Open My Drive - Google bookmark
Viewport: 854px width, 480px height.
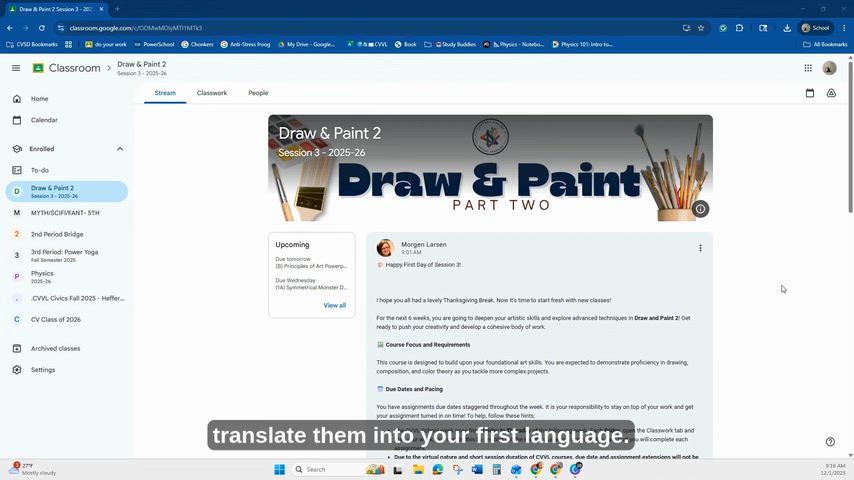pos(306,44)
